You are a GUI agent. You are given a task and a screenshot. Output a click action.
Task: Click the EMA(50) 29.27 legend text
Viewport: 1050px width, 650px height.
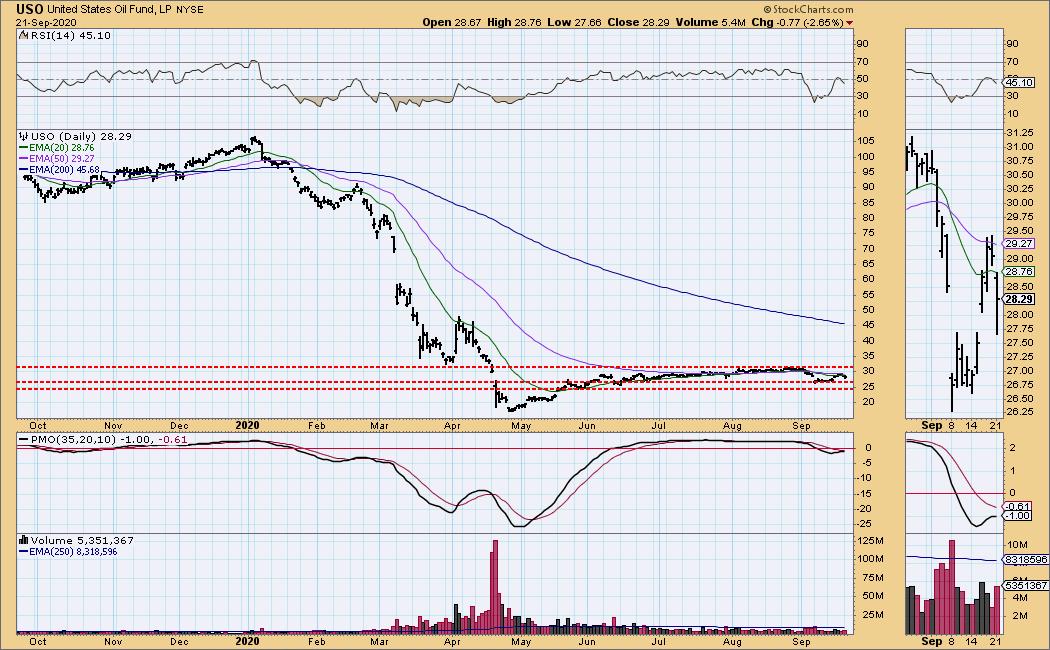61,159
